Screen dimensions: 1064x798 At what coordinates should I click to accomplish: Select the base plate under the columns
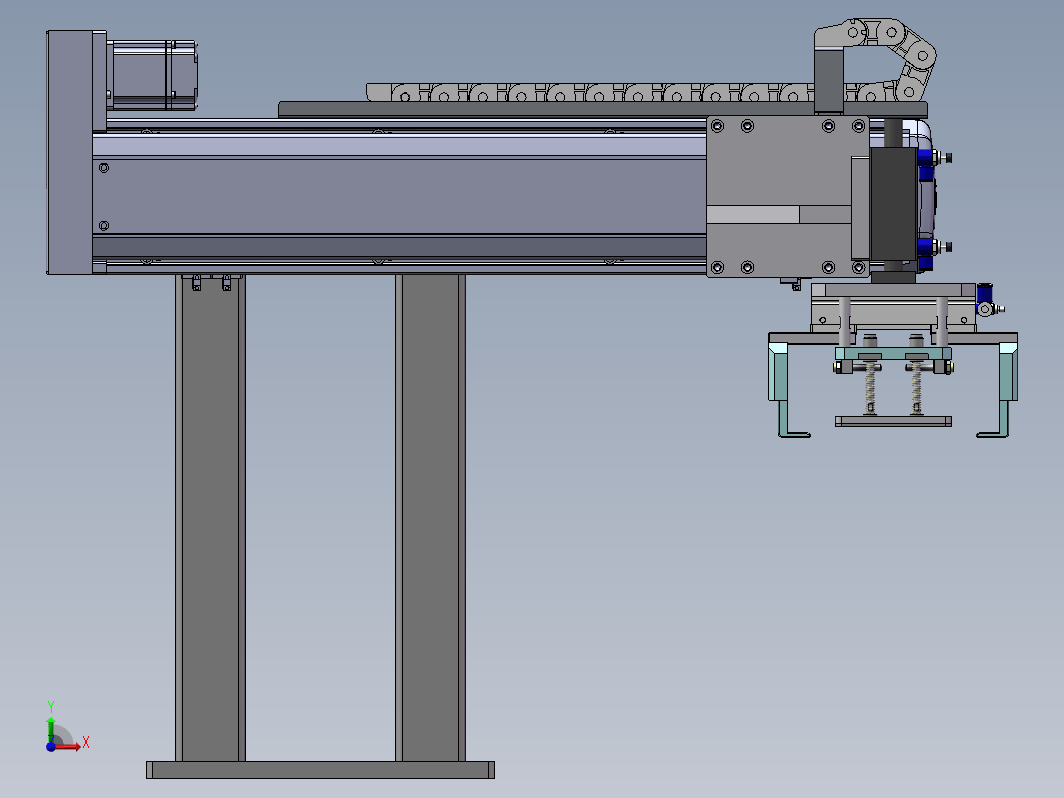point(320,770)
